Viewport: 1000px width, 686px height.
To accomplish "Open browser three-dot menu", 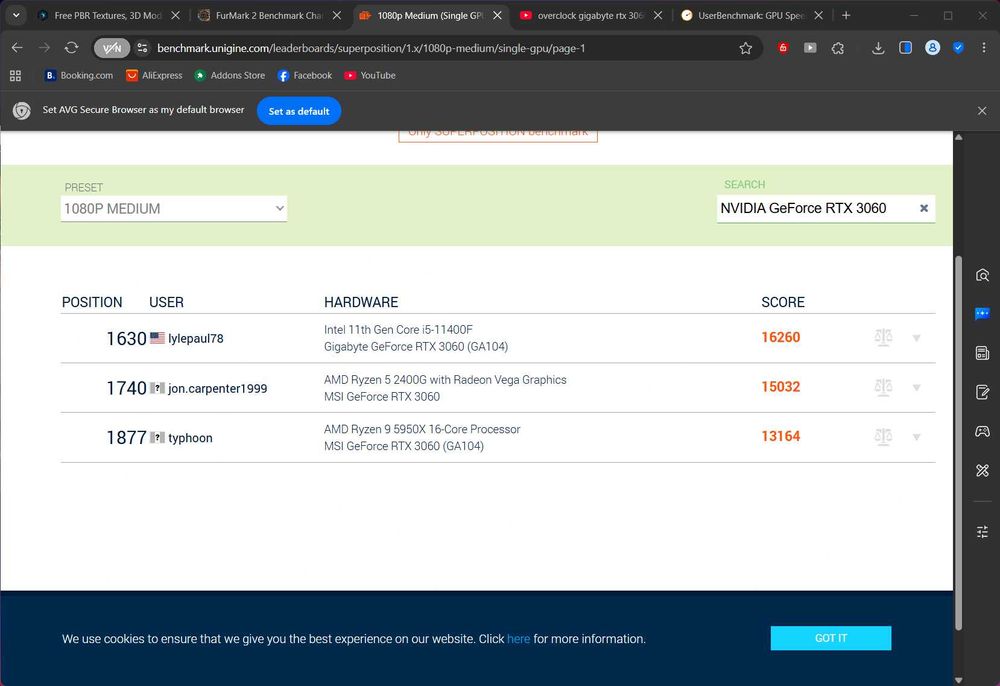I will coord(983,48).
